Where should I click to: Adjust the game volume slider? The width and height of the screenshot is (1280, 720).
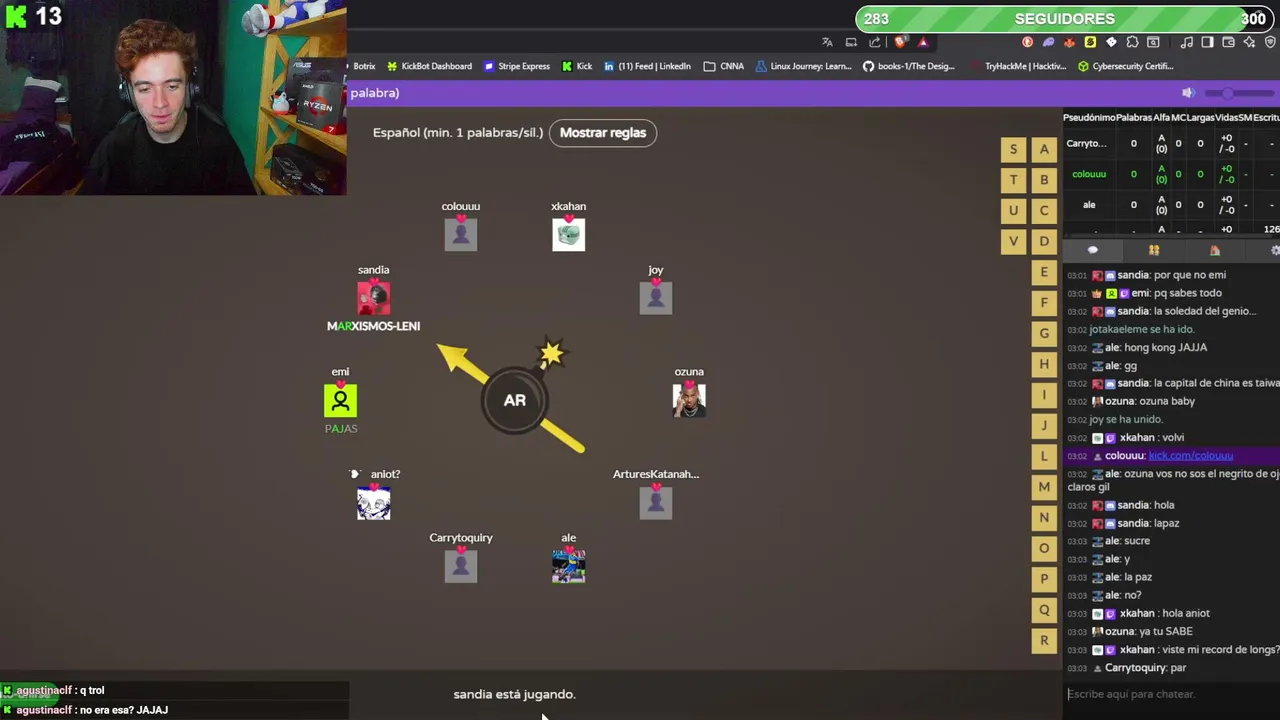point(1240,93)
